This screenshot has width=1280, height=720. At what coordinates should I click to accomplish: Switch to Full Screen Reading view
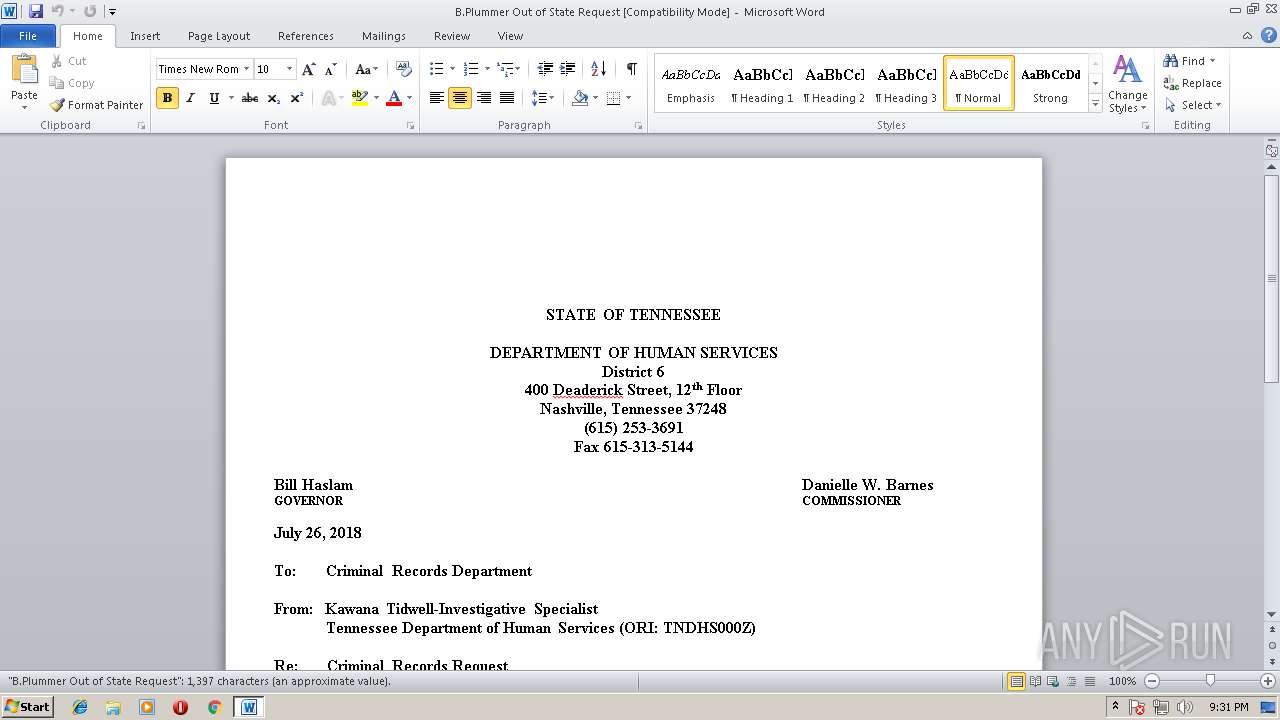click(x=1034, y=681)
